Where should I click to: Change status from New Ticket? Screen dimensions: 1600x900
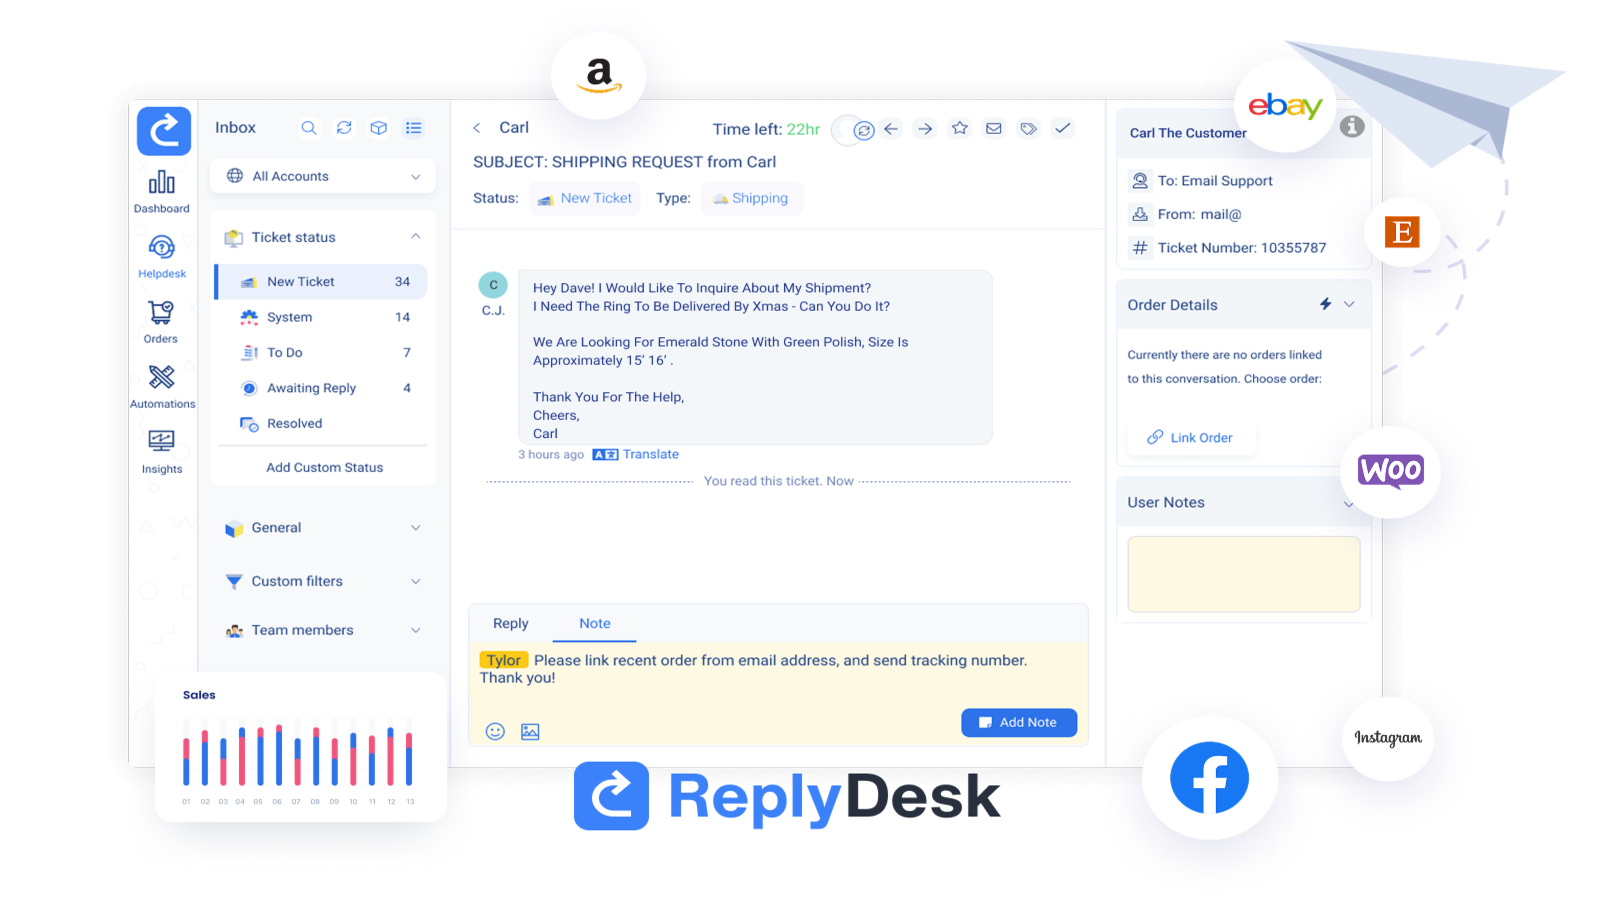[585, 198]
